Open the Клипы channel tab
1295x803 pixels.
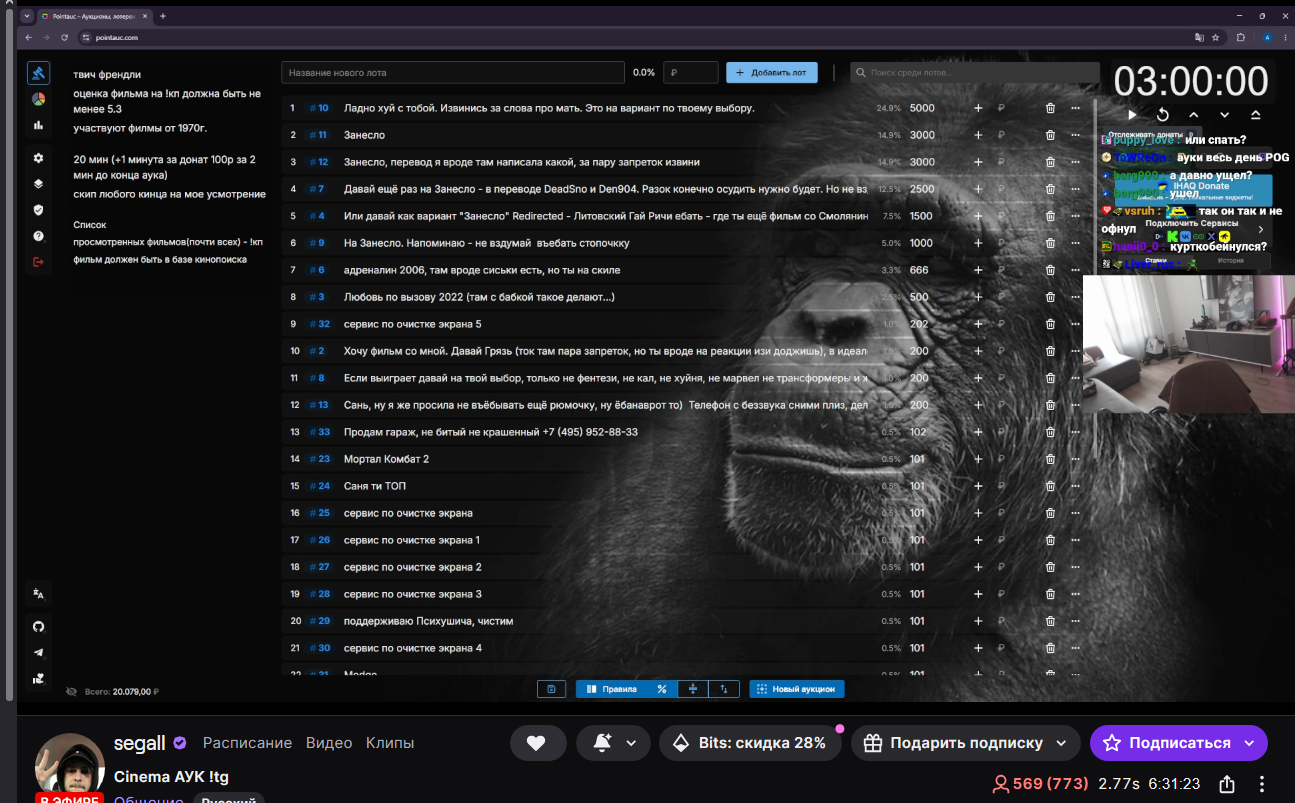[x=390, y=743]
